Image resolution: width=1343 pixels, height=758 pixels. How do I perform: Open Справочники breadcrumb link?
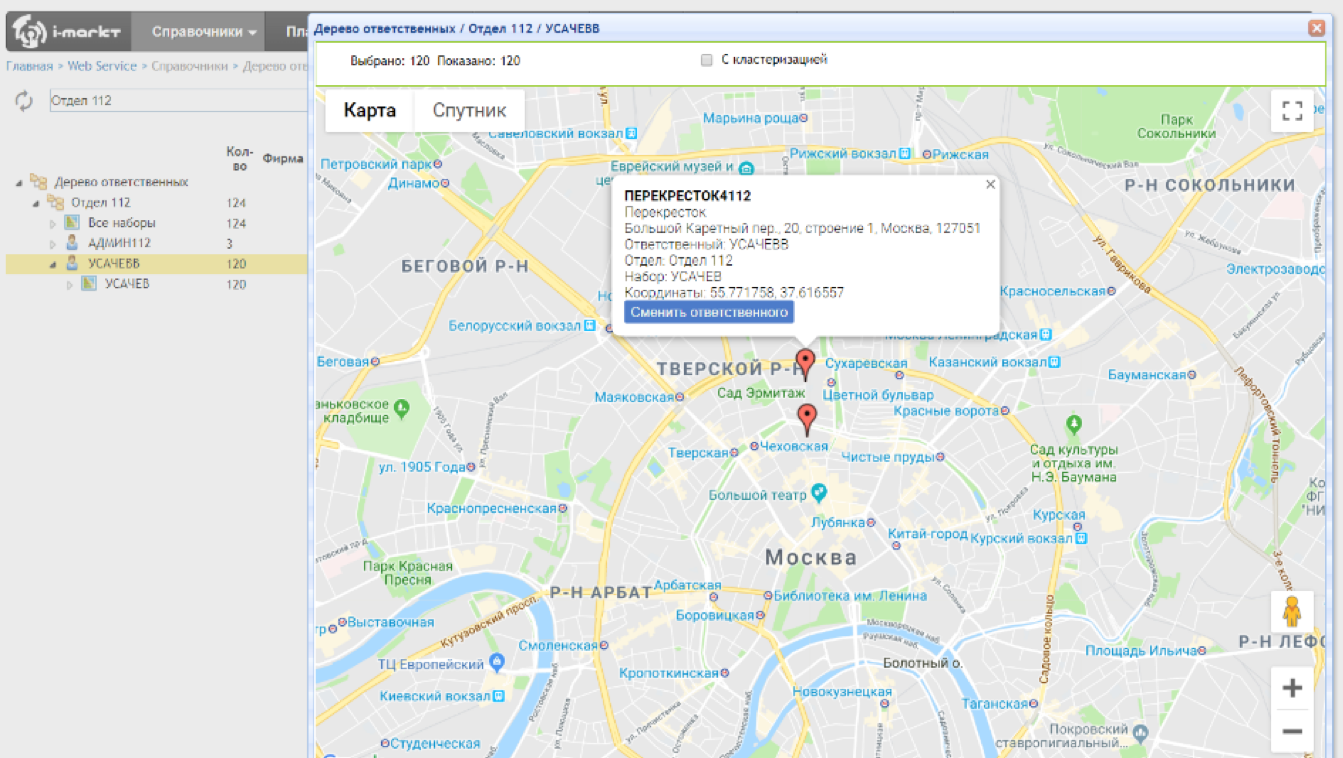coord(190,66)
